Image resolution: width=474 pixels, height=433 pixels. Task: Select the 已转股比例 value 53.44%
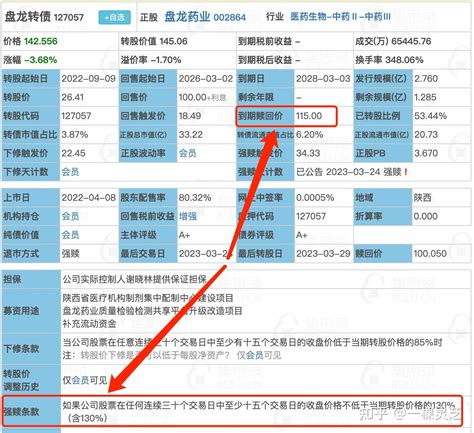tap(430, 116)
